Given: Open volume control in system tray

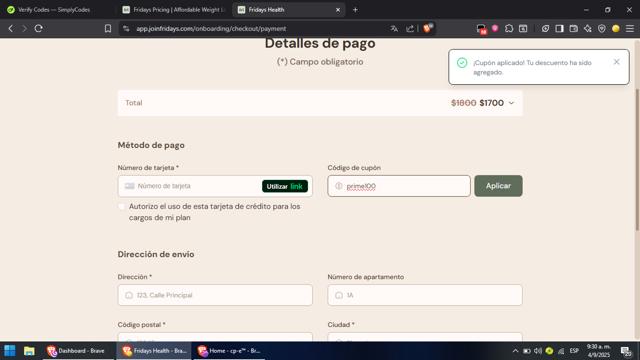Looking at the screenshot, I should [538, 351].
